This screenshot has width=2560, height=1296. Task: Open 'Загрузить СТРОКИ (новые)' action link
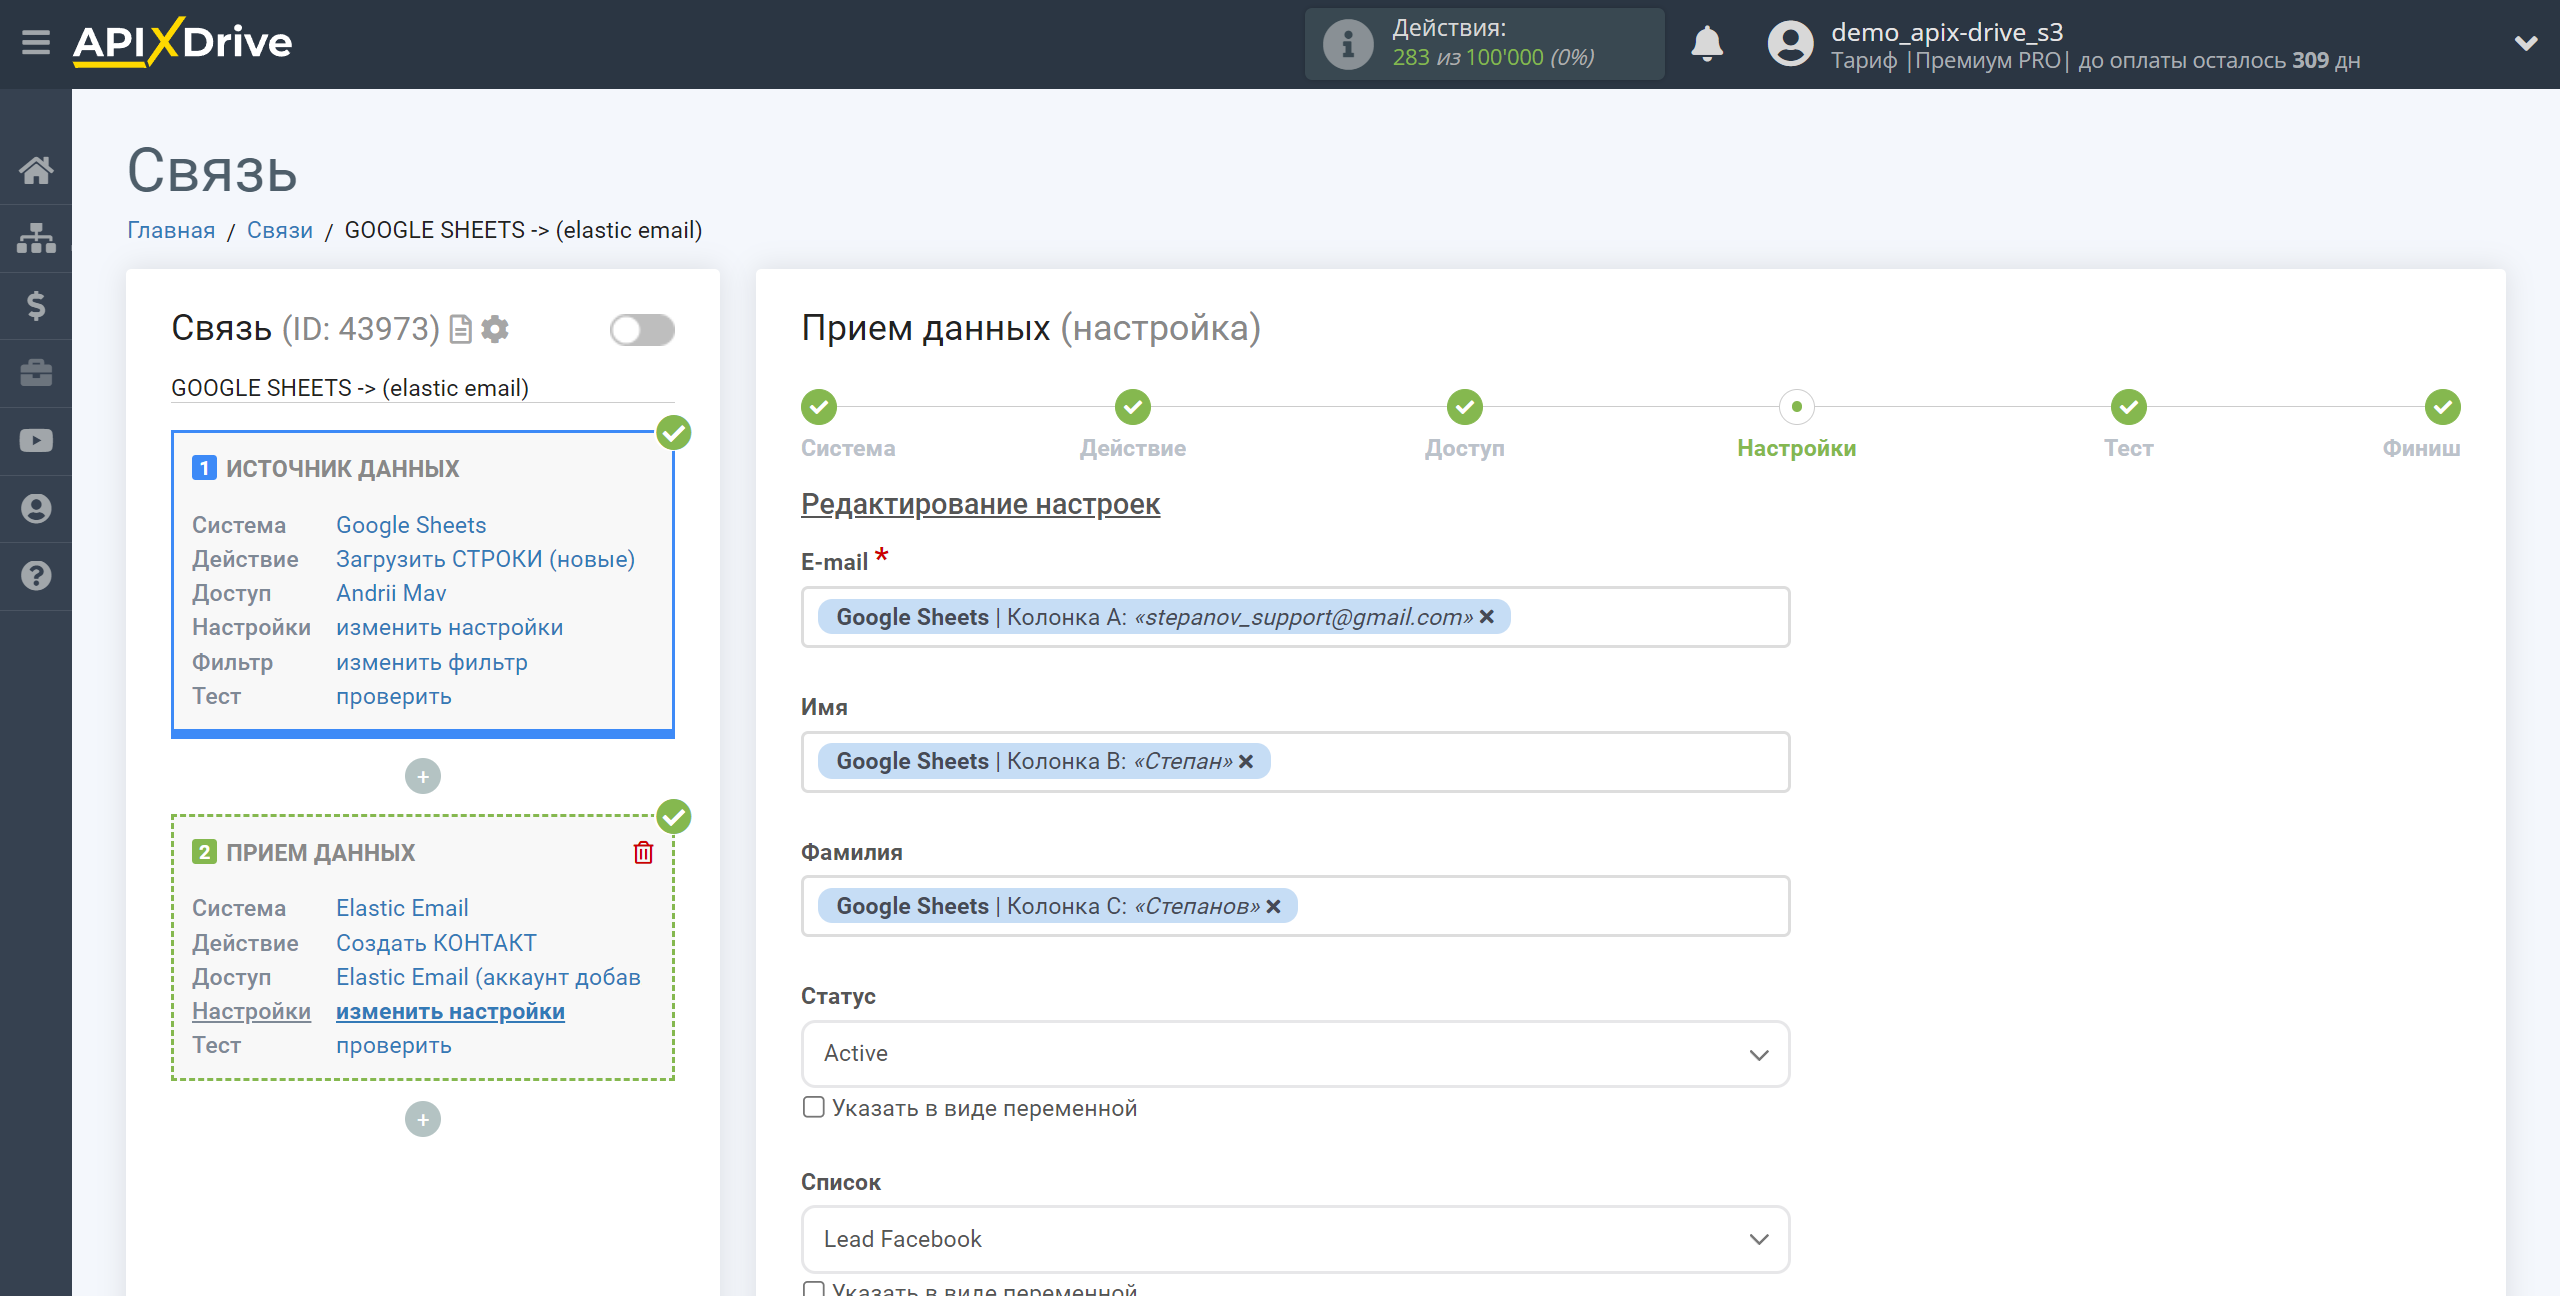[486, 559]
